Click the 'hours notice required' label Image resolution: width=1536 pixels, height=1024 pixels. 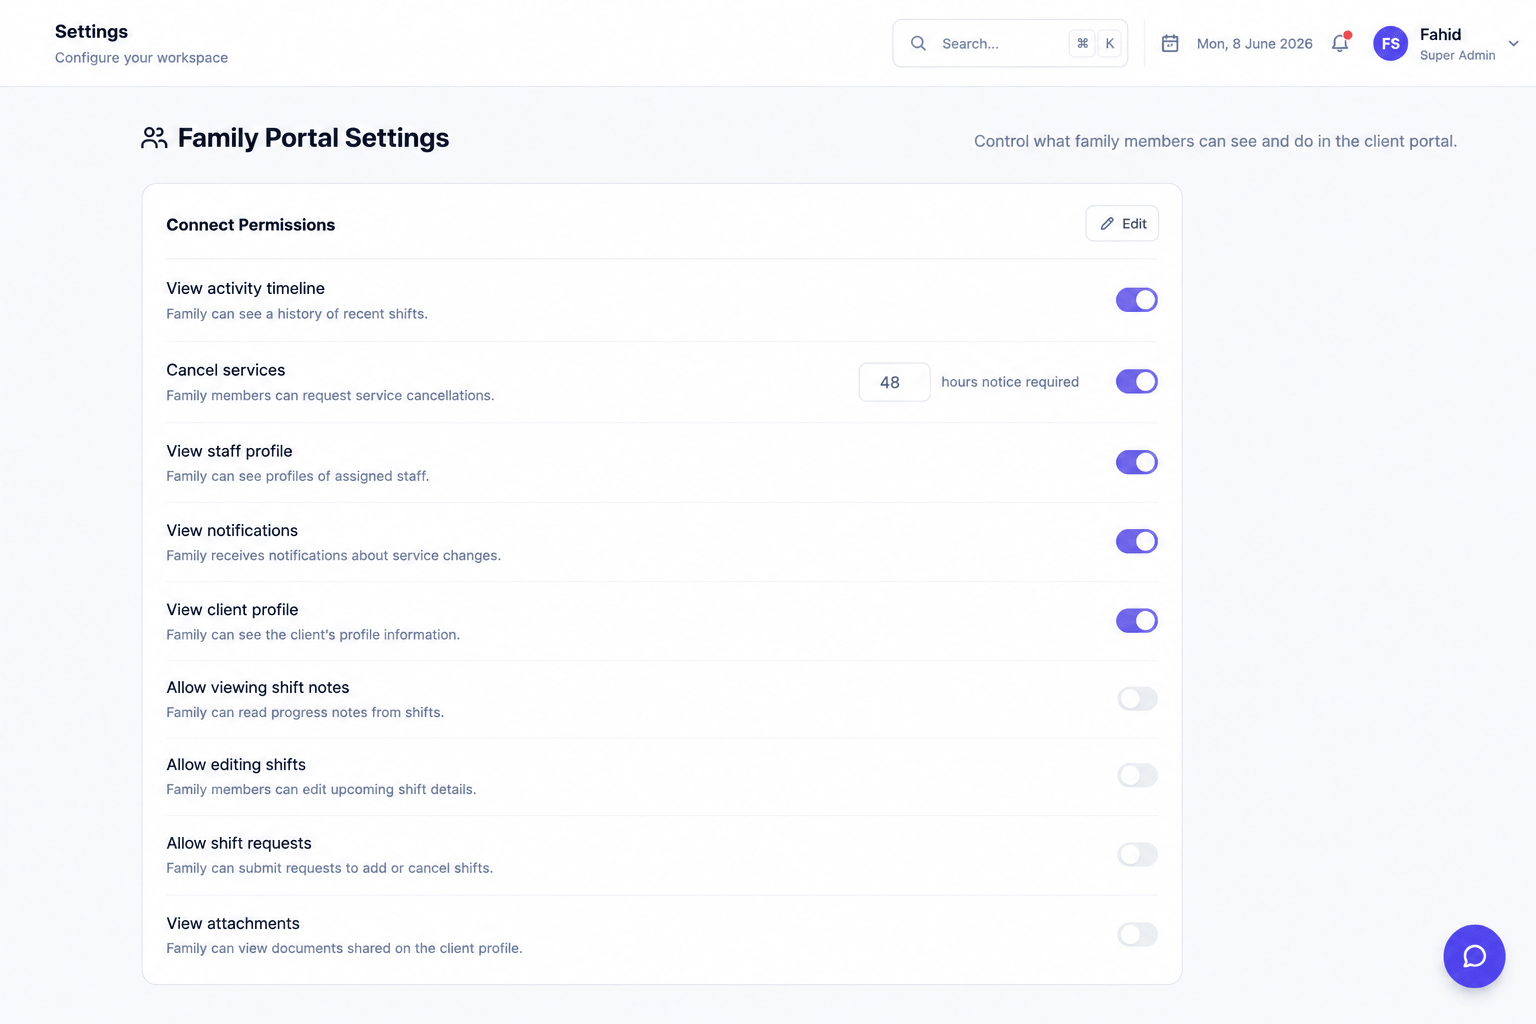(1010, 382)
